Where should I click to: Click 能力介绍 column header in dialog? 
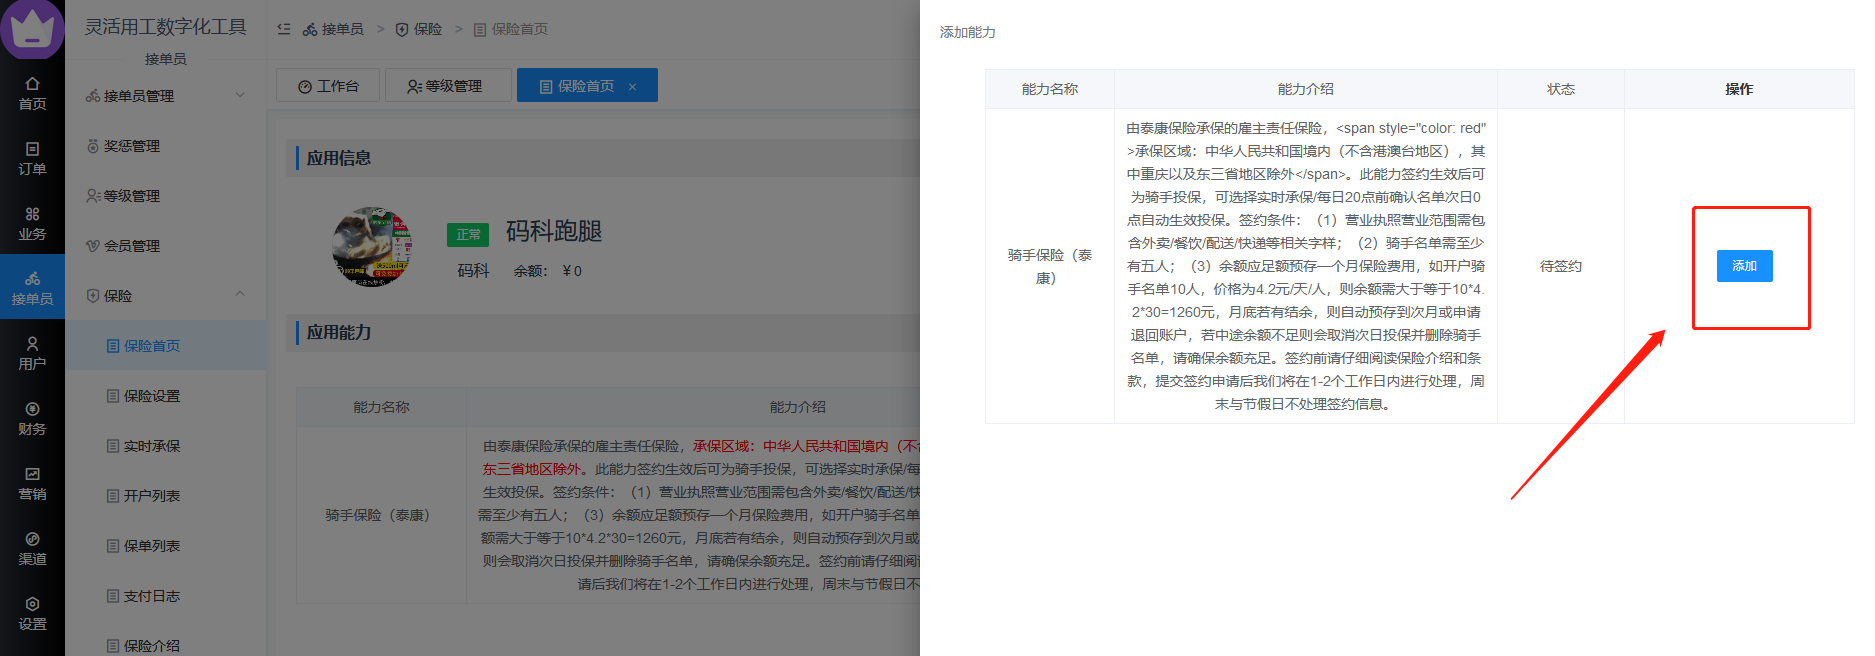[1305, 89]
